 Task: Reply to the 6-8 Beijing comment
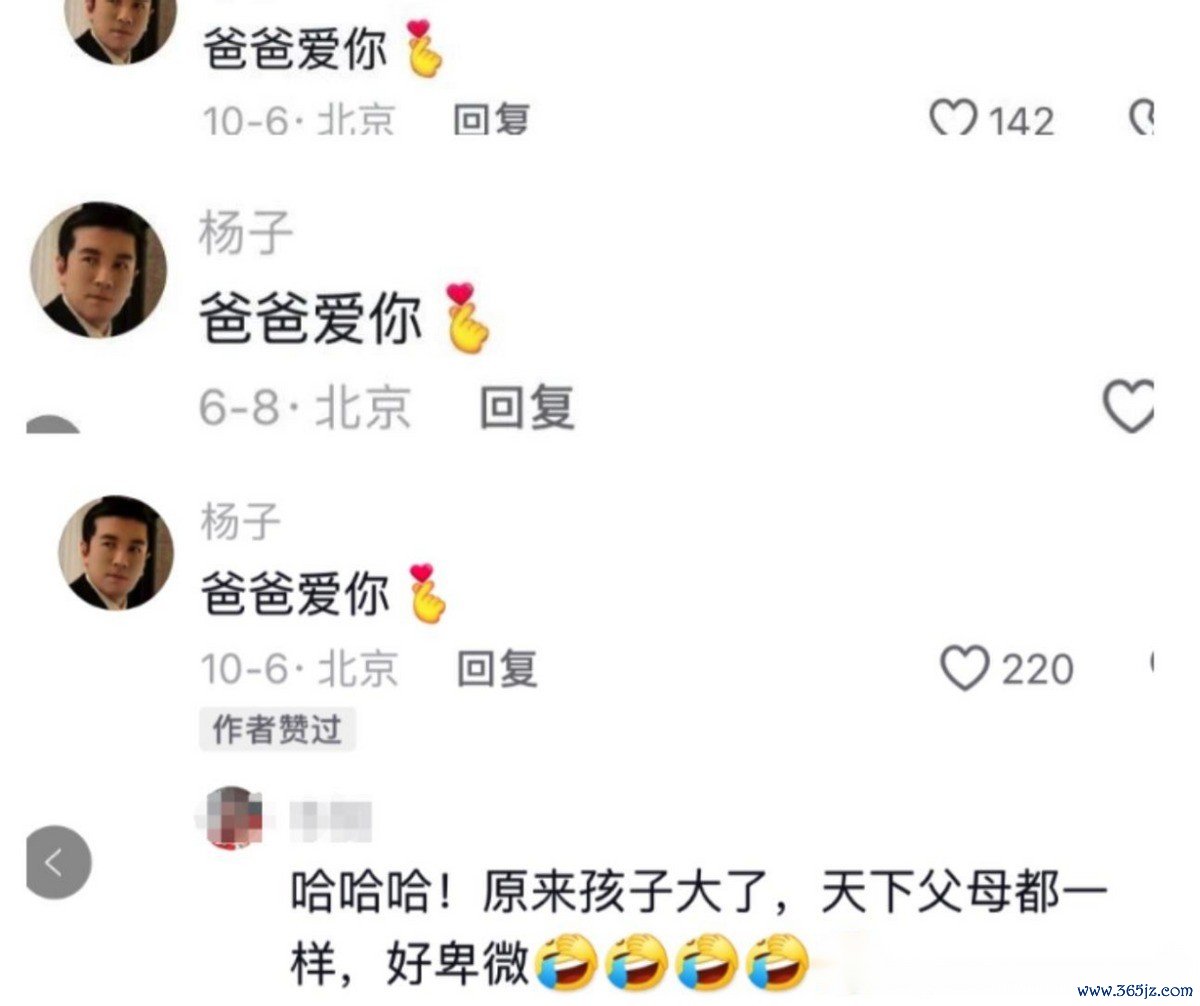click(x=527, y=407)
